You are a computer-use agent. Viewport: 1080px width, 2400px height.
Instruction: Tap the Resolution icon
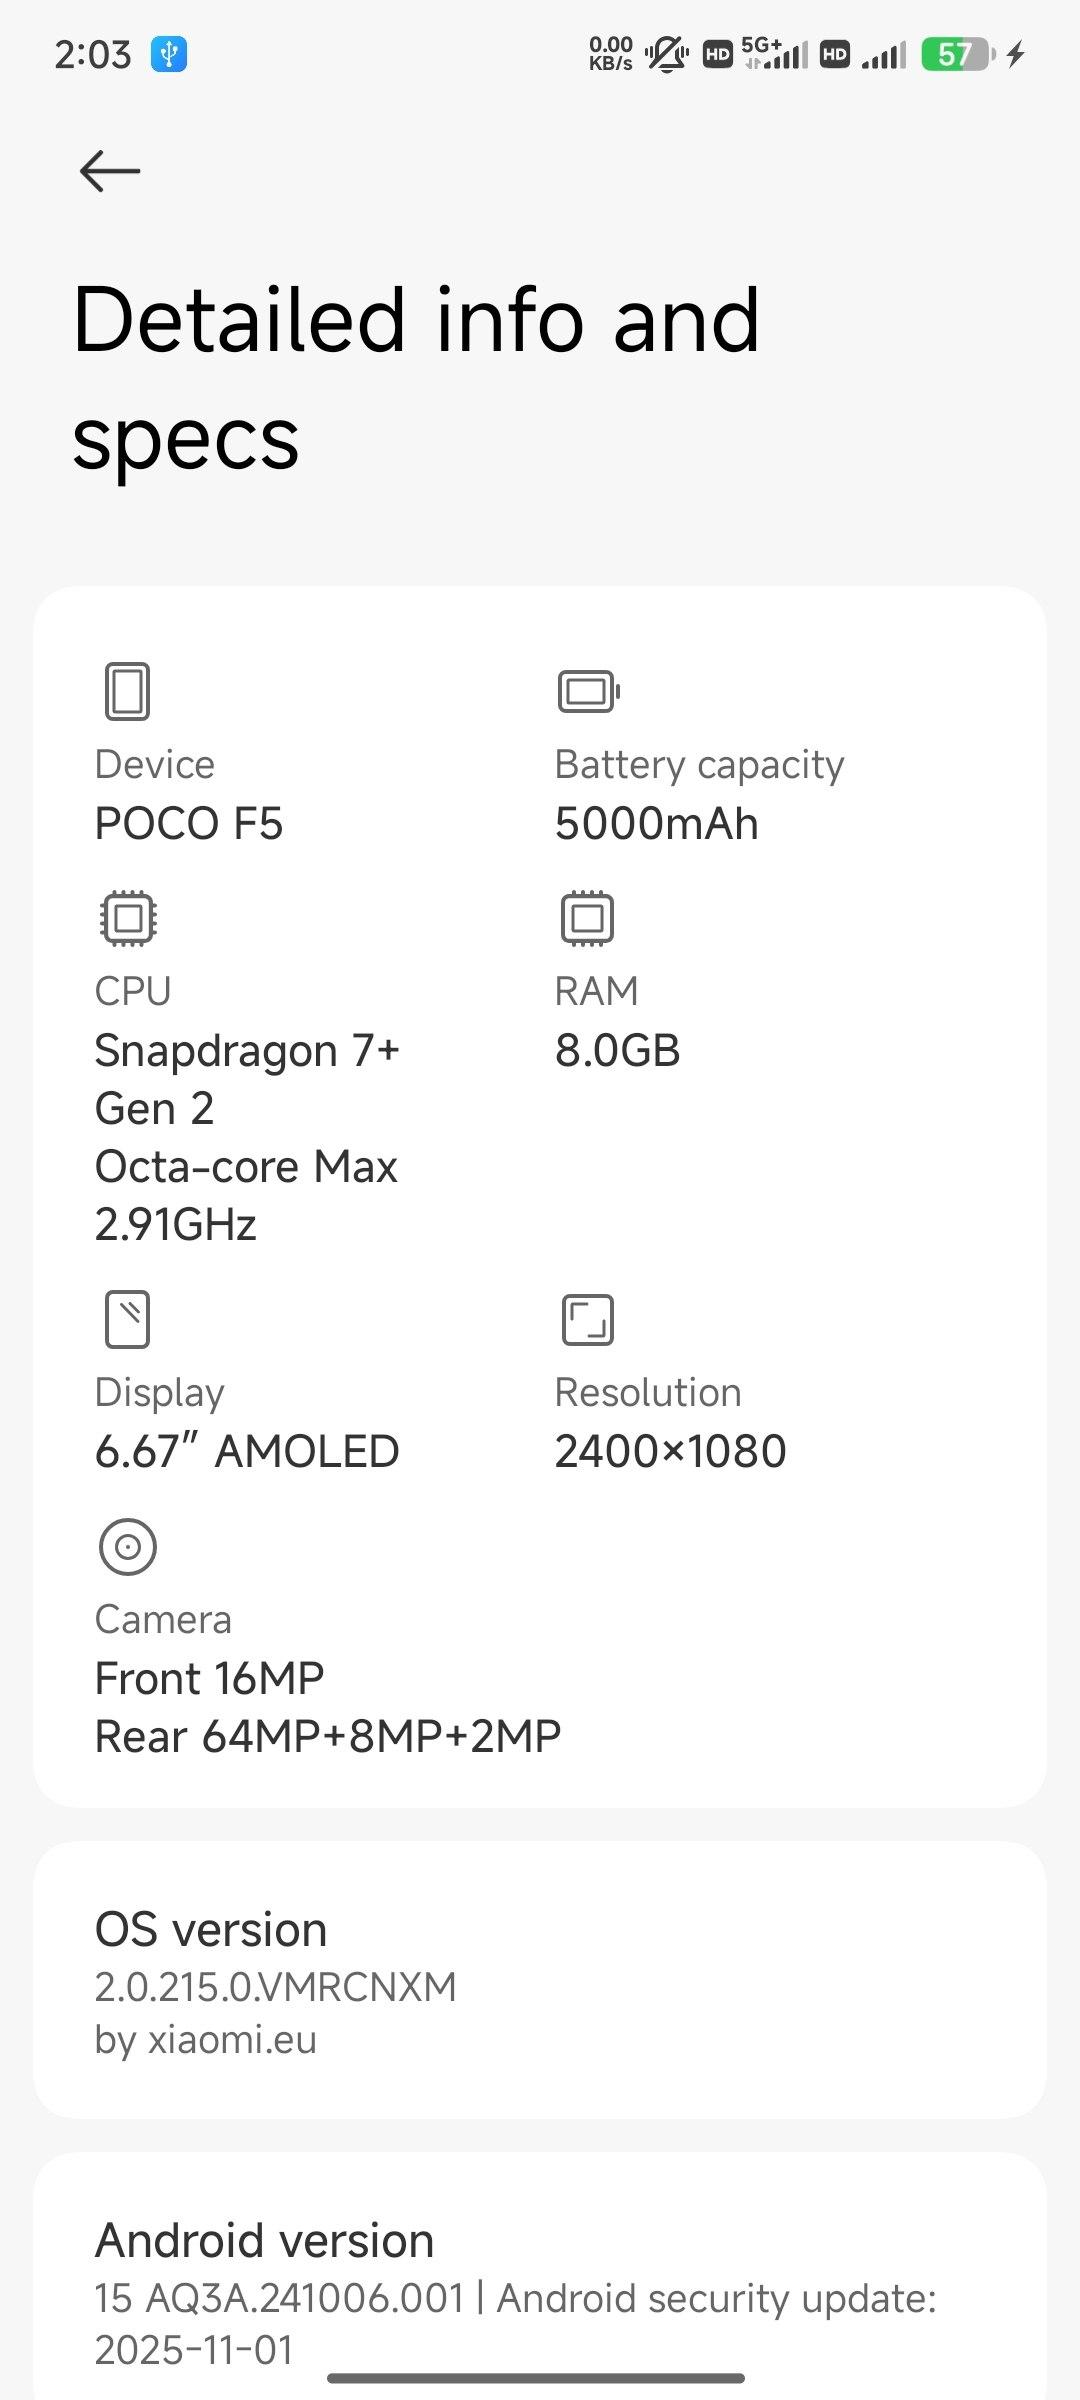pos(587,1319)
